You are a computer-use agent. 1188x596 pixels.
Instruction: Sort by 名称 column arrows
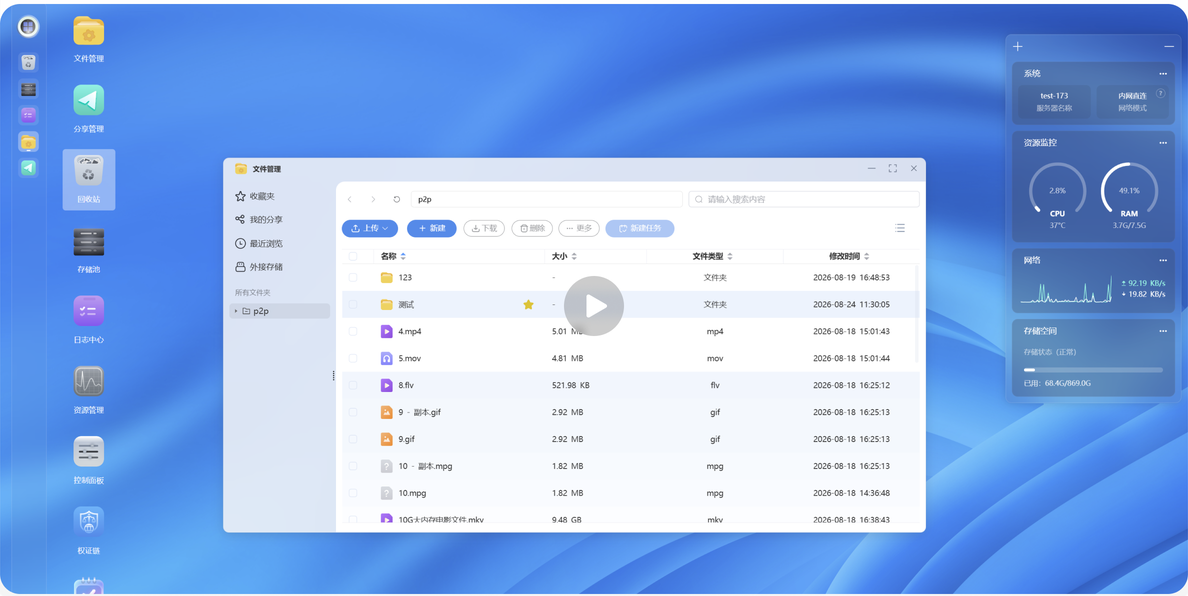pyautogui.click(x=403, y=256)
